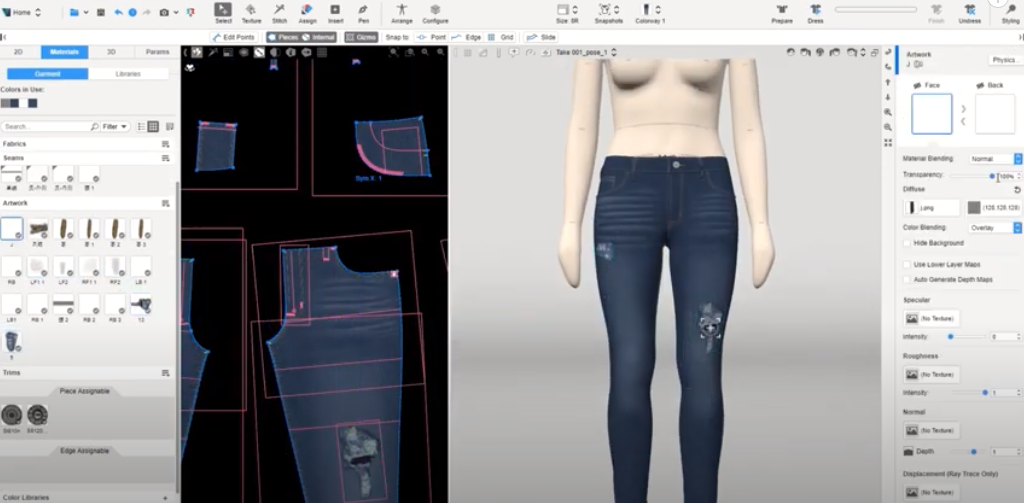Open the Filter dropdown in materials
The height and width of the screenshot is (503, 1024).
point(115,127)
